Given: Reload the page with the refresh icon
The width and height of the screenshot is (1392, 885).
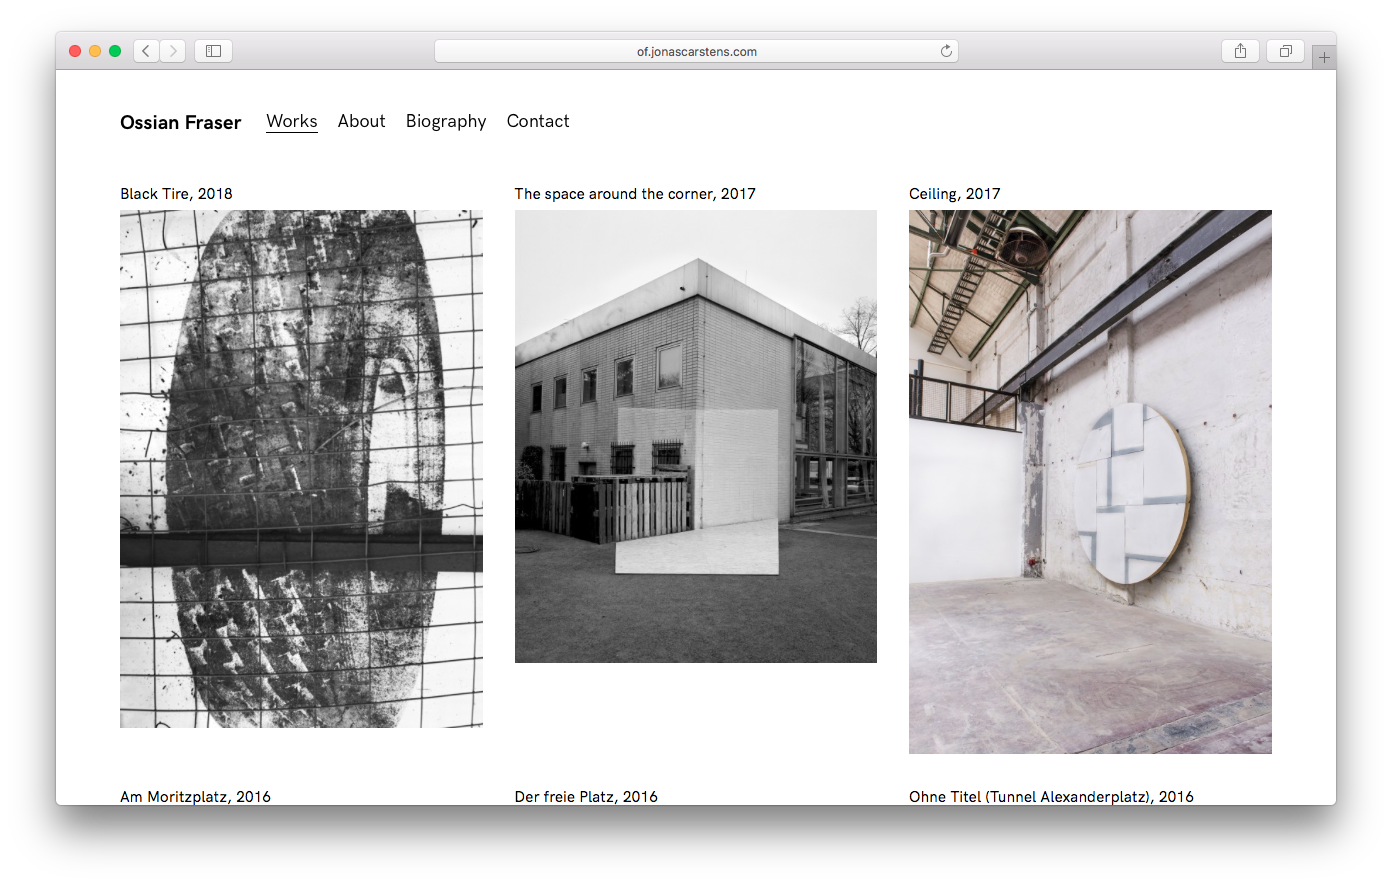Looking at the screenshot, I should coord(946,51).
